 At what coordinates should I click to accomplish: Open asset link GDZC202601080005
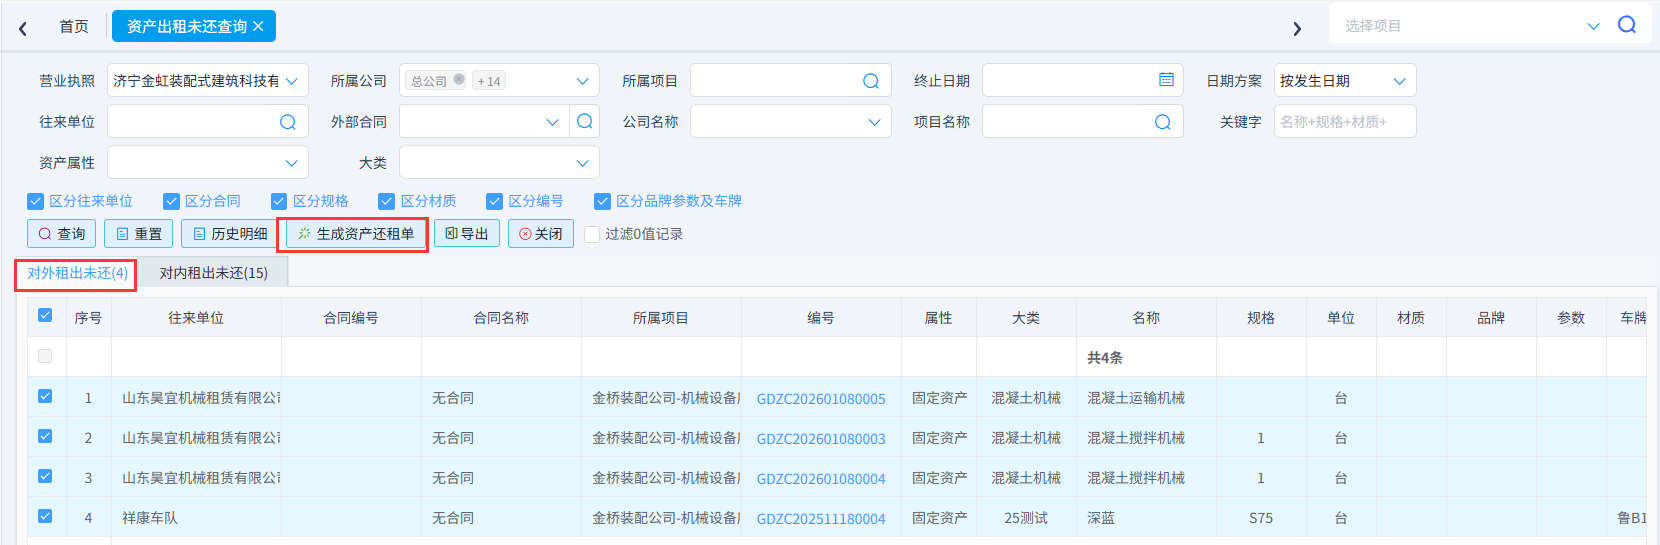pos(820,399)
